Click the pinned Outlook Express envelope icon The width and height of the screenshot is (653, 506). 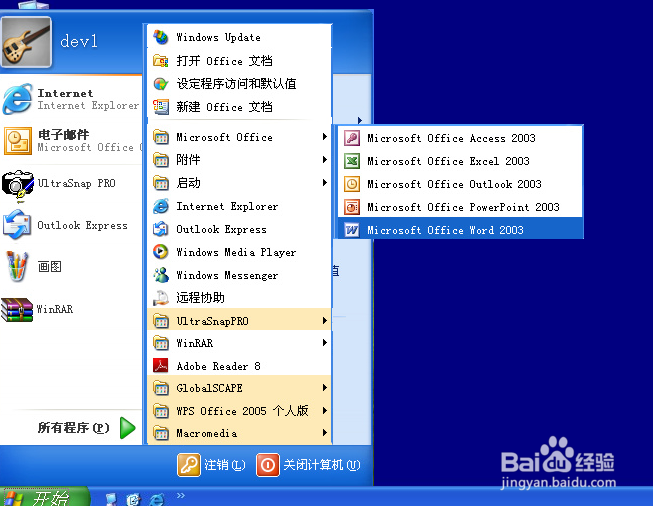(17, 225)
